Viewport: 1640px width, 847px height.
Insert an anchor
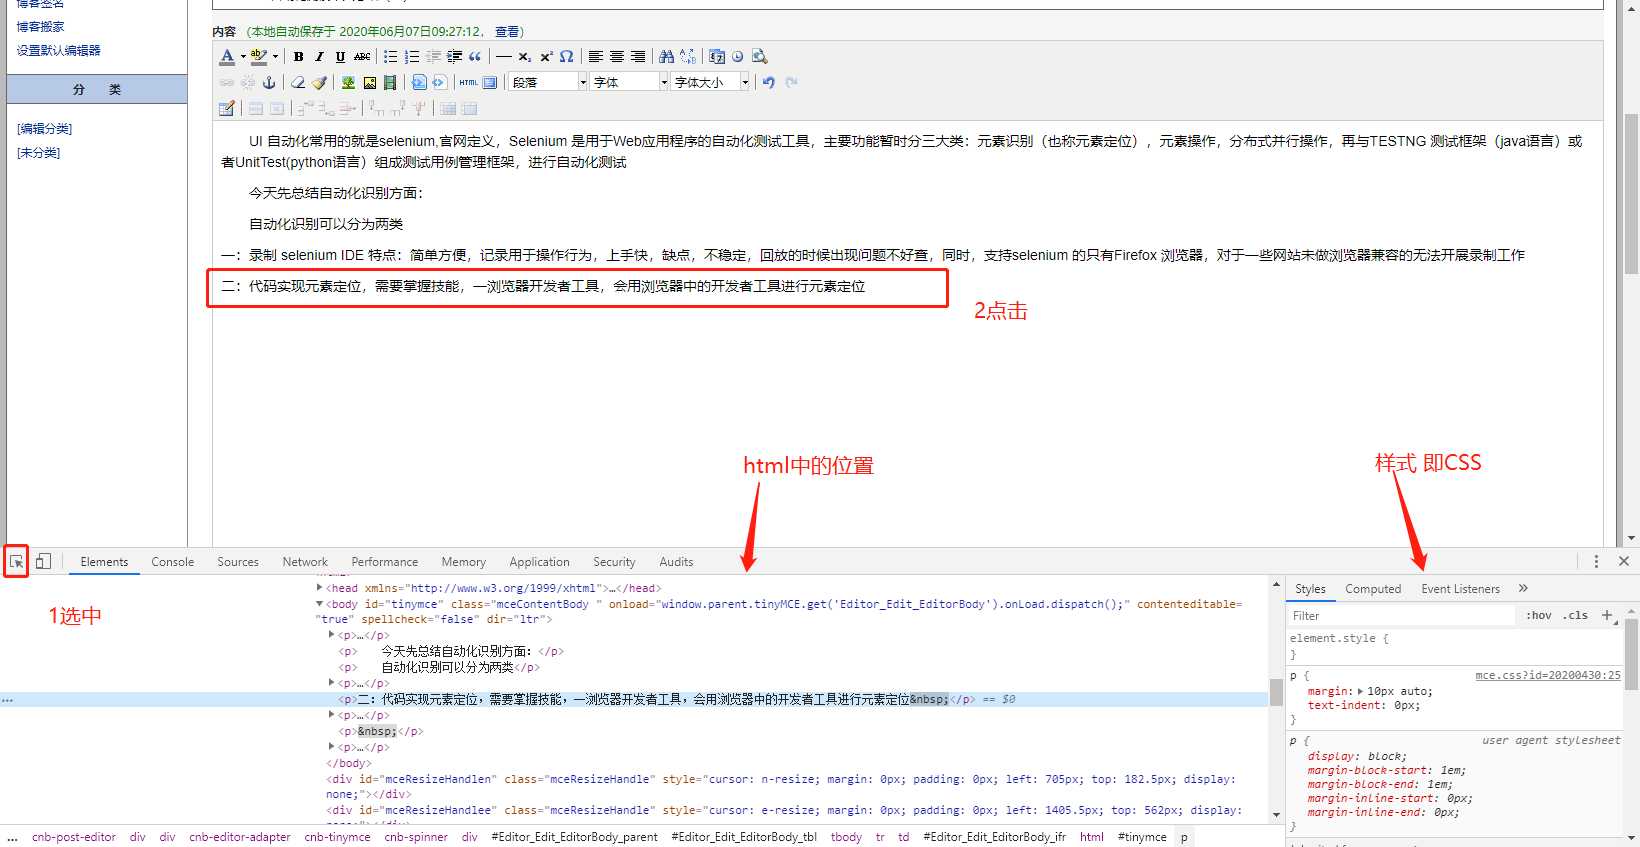pyautogui.click(x=269, y=83)
